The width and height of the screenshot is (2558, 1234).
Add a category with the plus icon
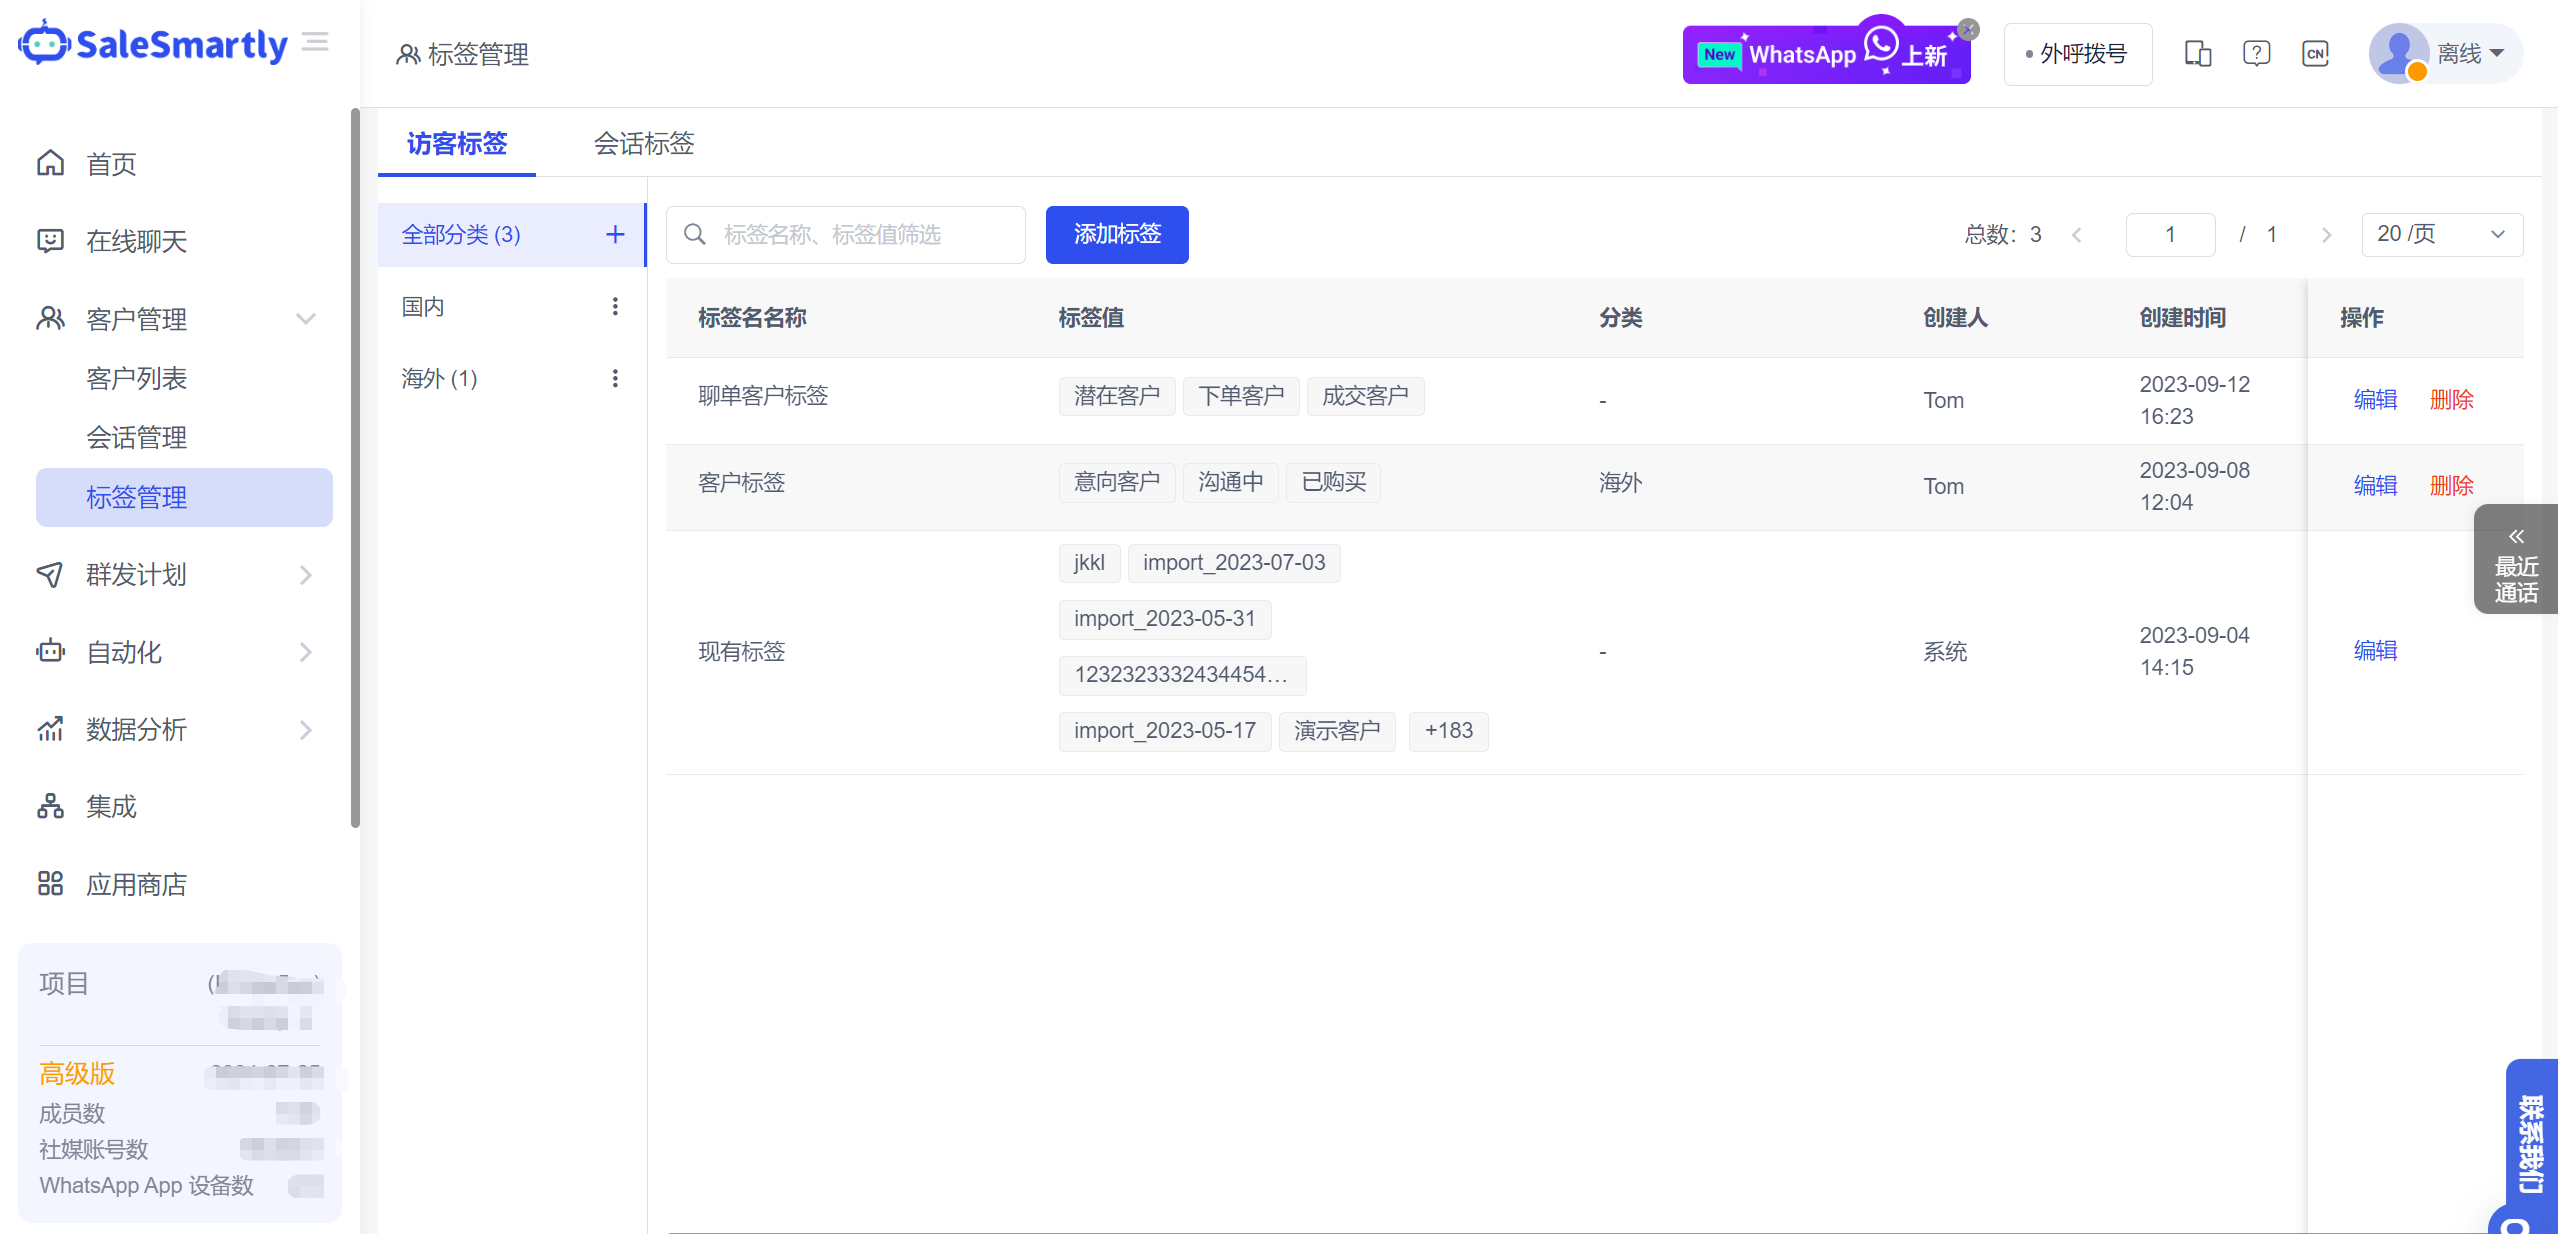615,234
